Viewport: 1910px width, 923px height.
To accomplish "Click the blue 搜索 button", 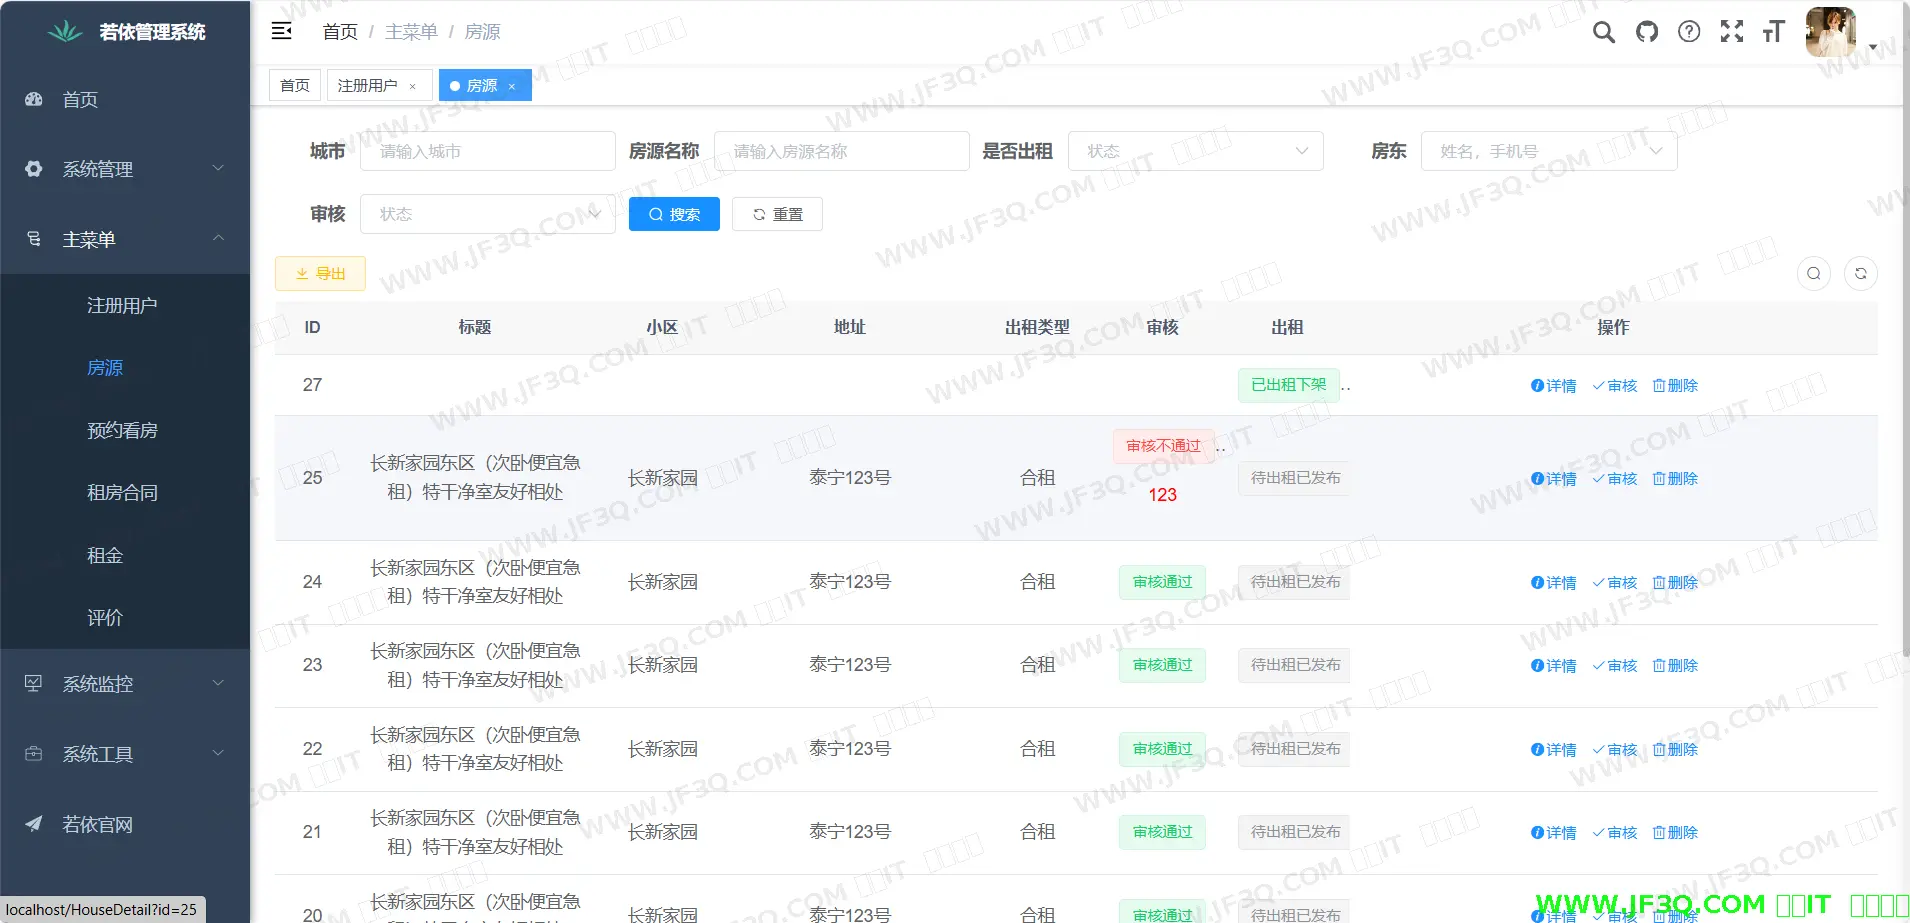I will coord(674,214).
